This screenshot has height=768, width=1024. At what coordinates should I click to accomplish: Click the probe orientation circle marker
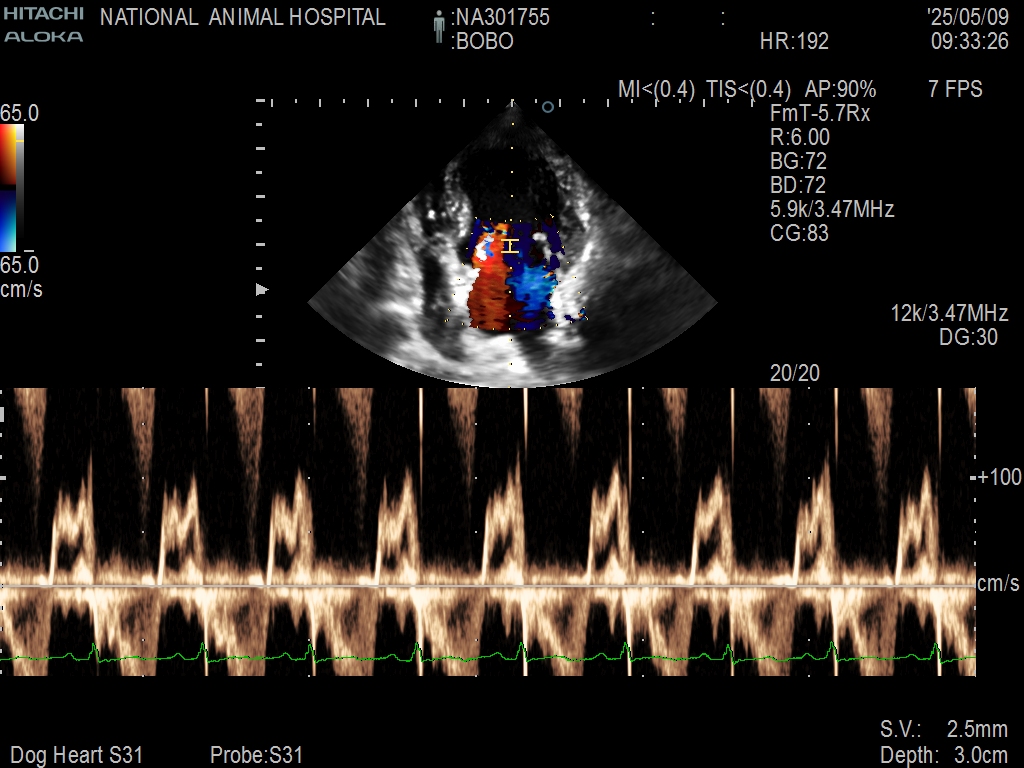point(547,106)
